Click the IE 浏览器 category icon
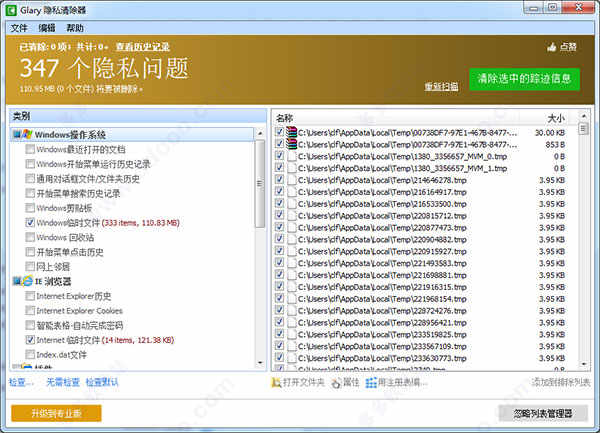Viewport: 600px width, 433px height. point(26,282)
